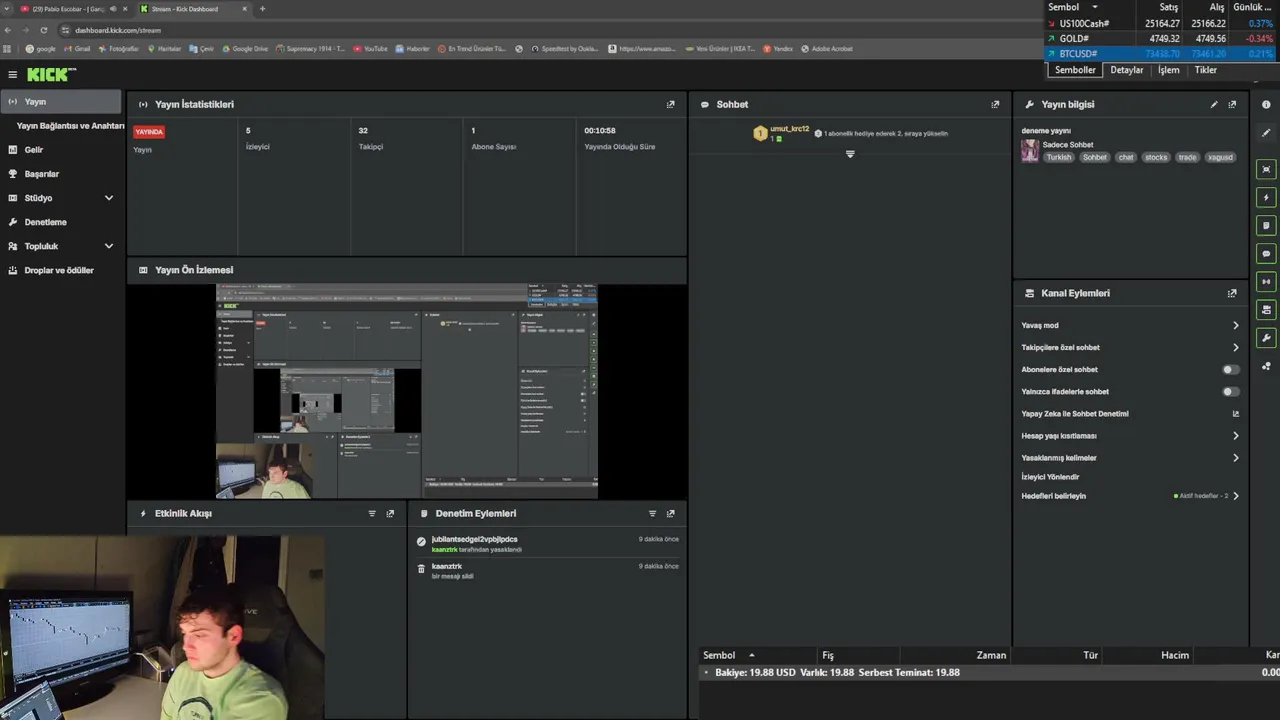Pop out the Yayın bilgisi panel
This screenshot has width=1280, height=720.
[1232, 104]
